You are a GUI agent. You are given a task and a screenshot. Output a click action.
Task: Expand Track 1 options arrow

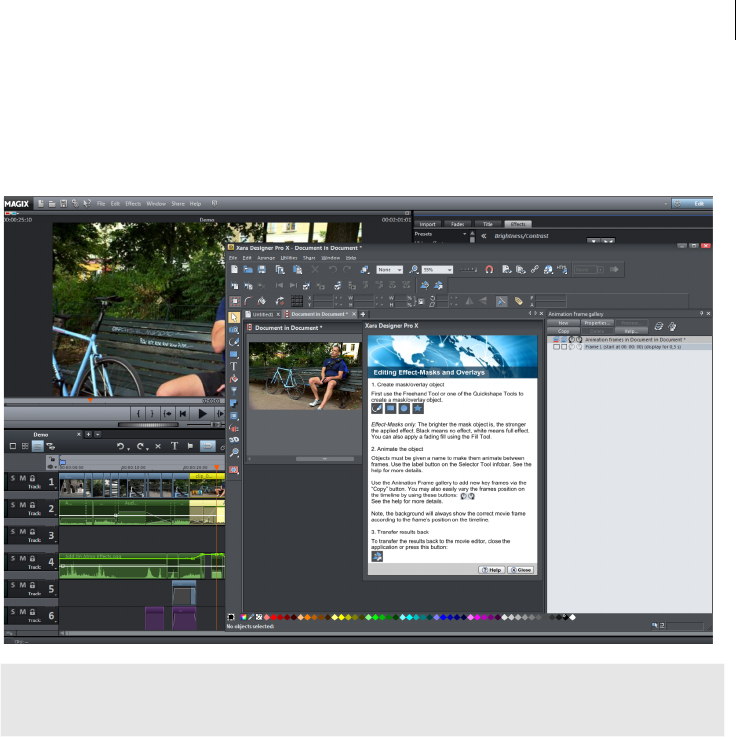pos(56,488)
